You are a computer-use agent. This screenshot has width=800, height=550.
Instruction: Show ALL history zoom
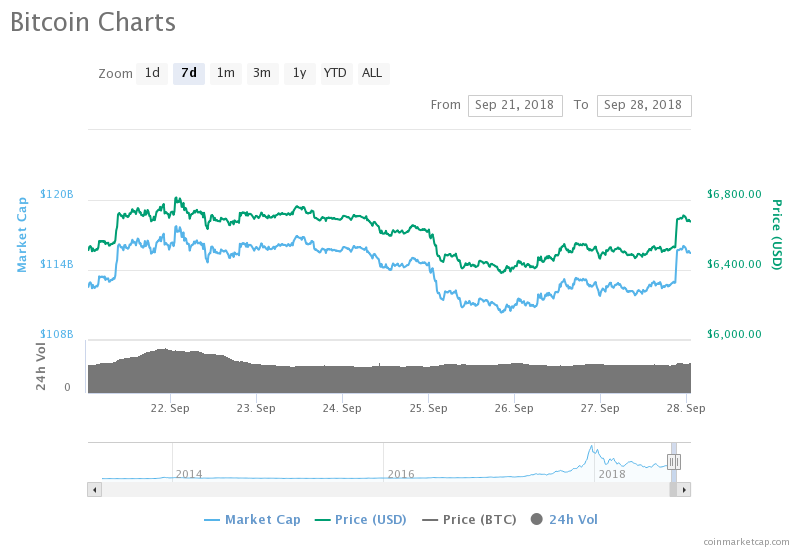(373, 73)
